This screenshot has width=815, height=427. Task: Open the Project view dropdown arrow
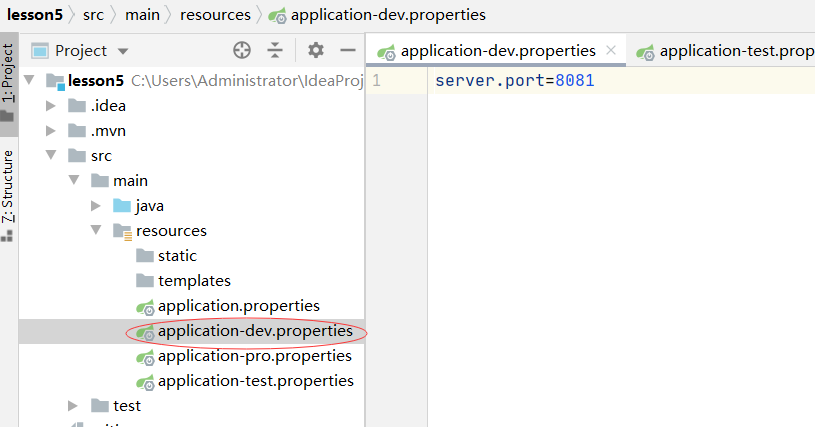click(x=123, y=51)
